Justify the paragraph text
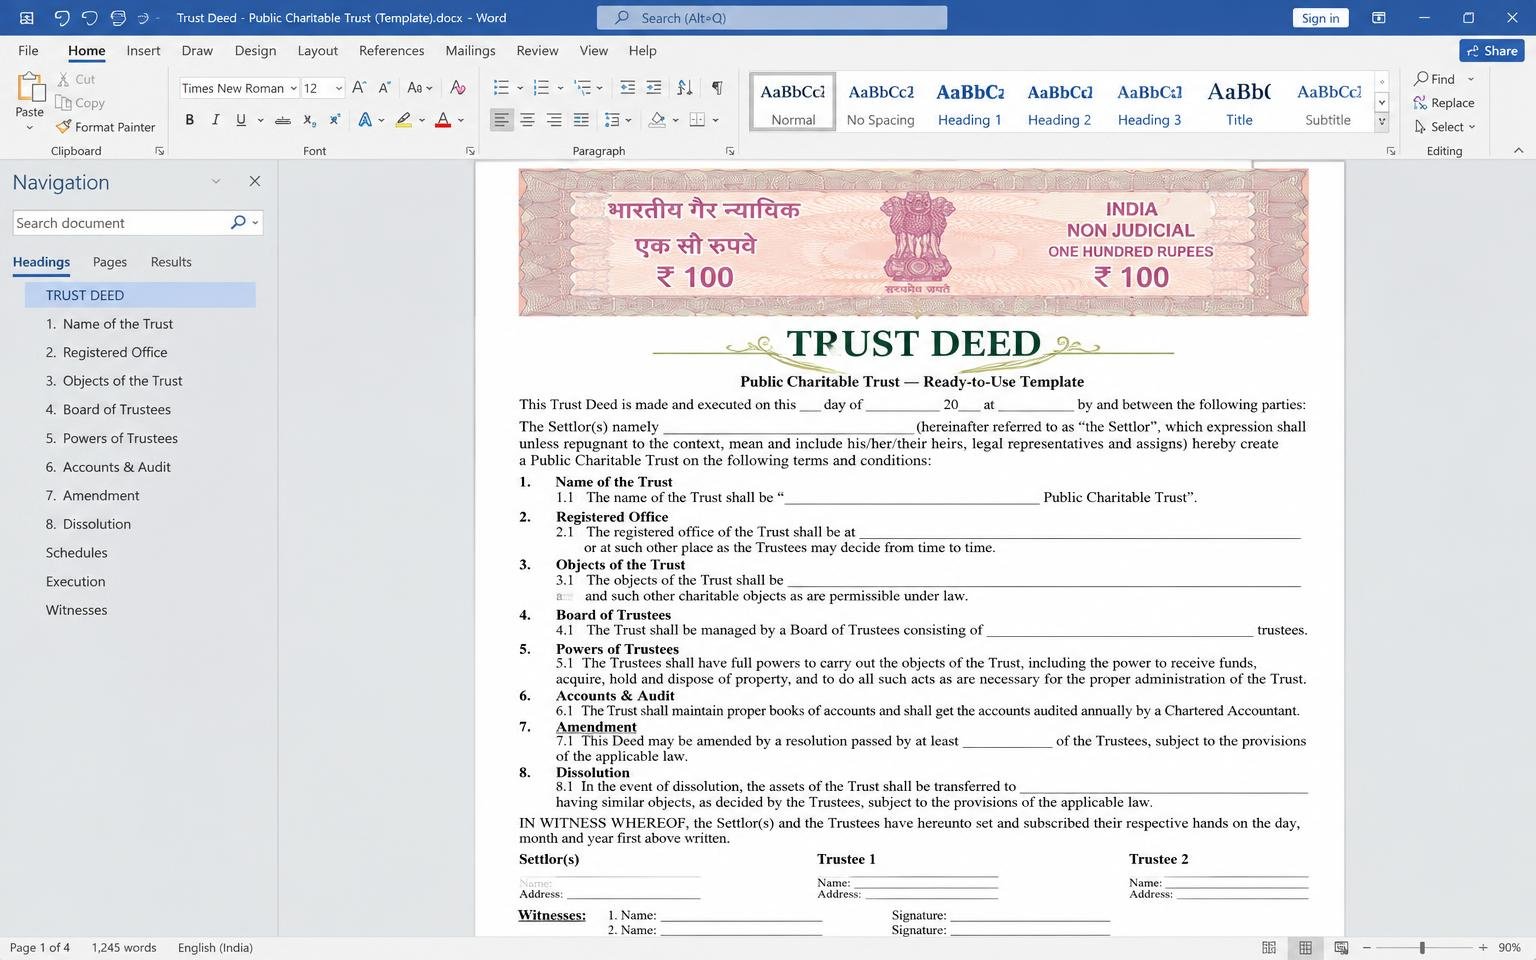 pos(581,120)
